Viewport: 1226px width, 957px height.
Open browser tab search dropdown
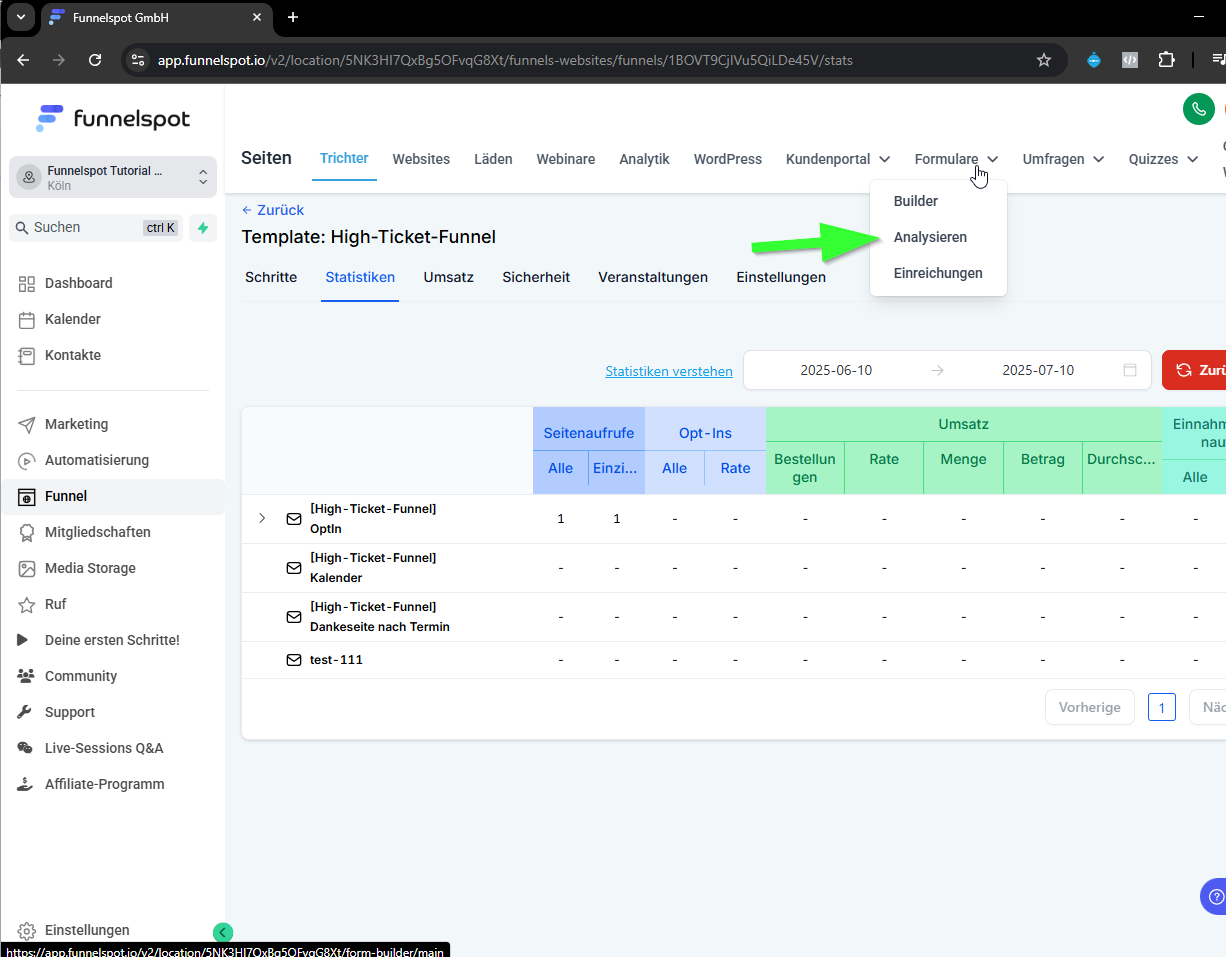[19, 17]
